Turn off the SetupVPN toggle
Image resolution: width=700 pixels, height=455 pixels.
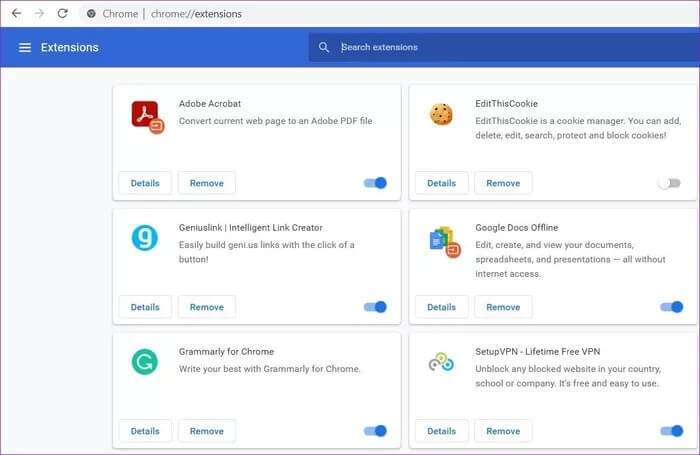[672, 431]
